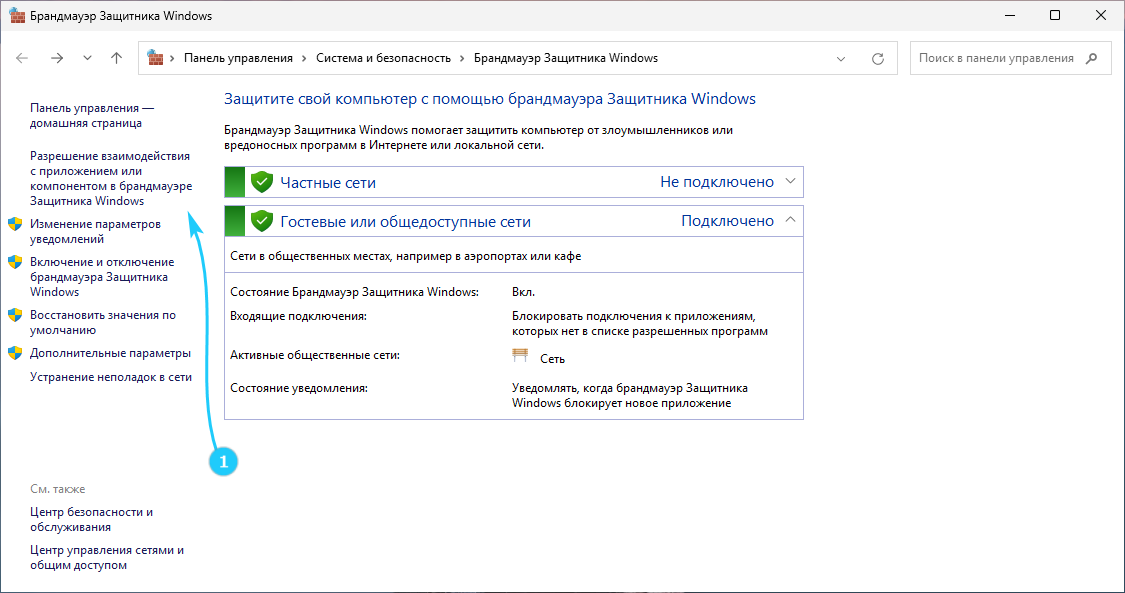Open 'Изменение параметров уведомлений' link

click(95, 232)
